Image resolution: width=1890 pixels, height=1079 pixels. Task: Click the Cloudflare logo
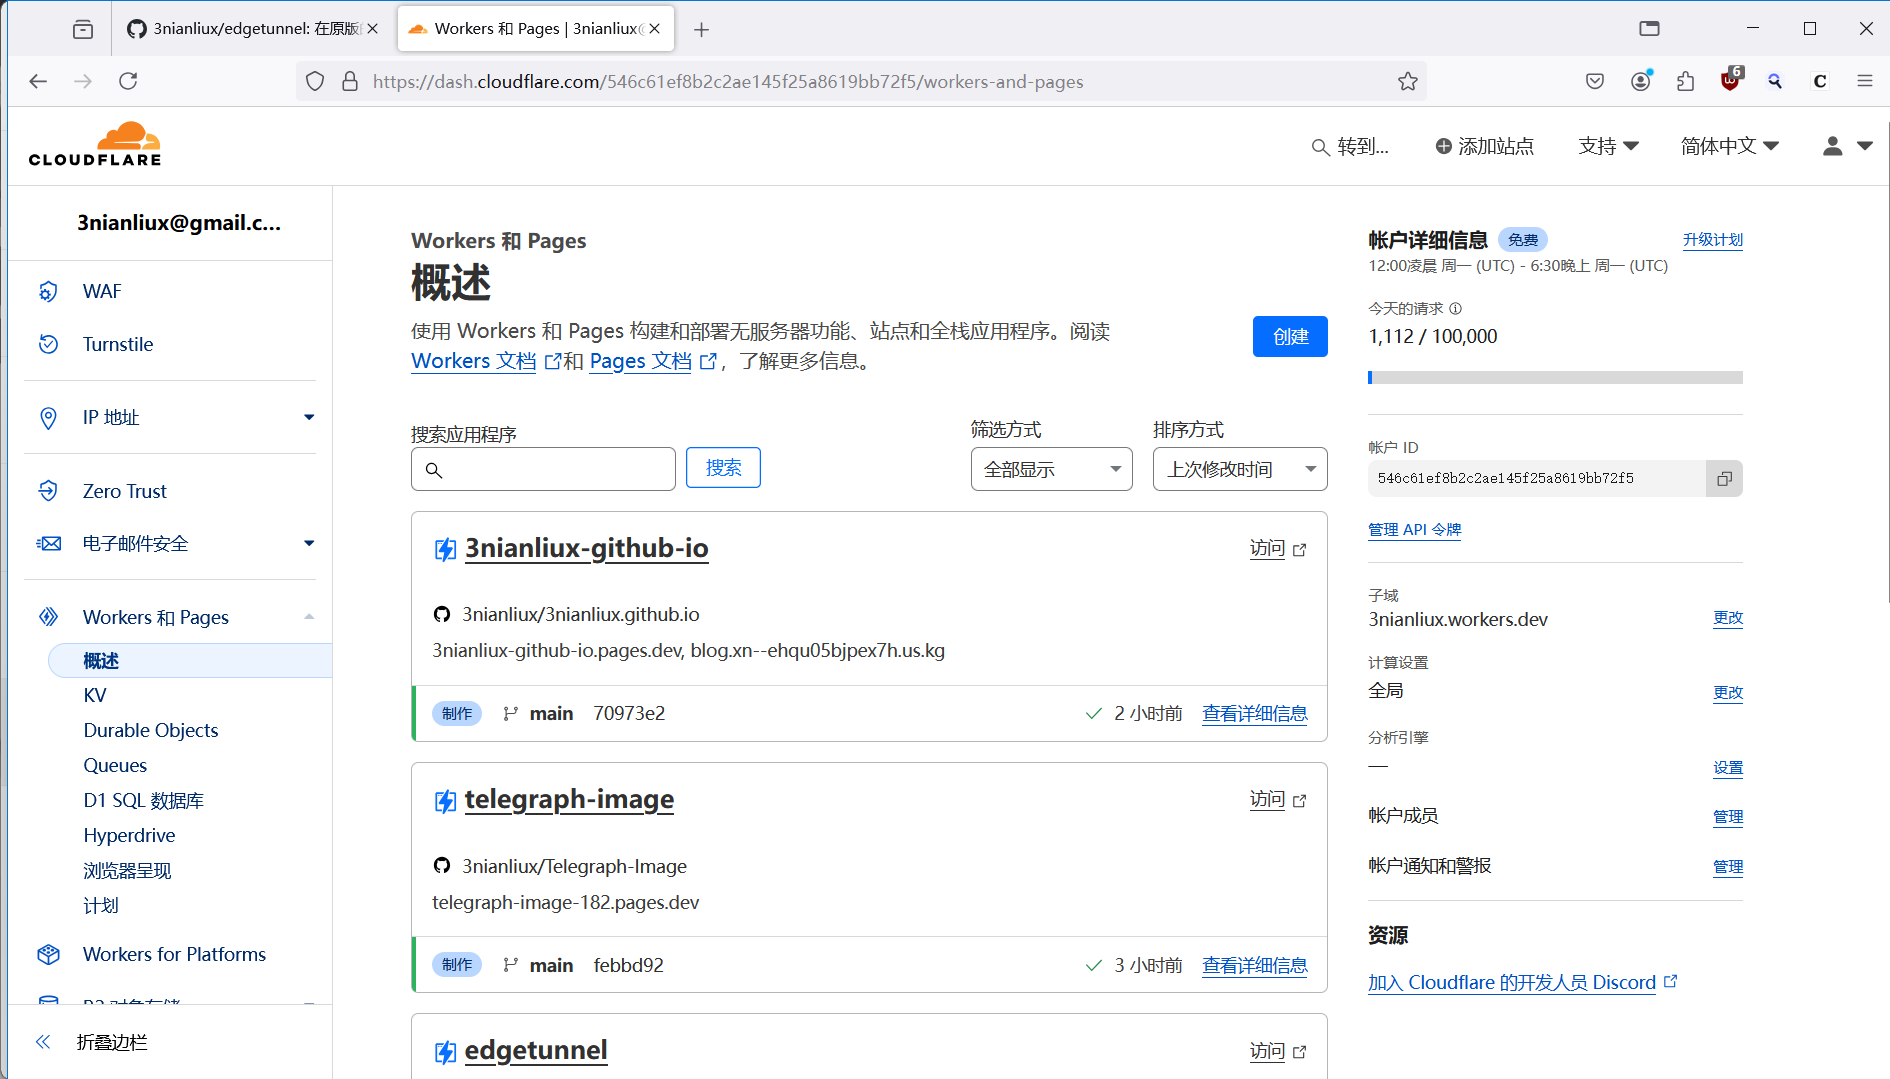coord(95,144)
